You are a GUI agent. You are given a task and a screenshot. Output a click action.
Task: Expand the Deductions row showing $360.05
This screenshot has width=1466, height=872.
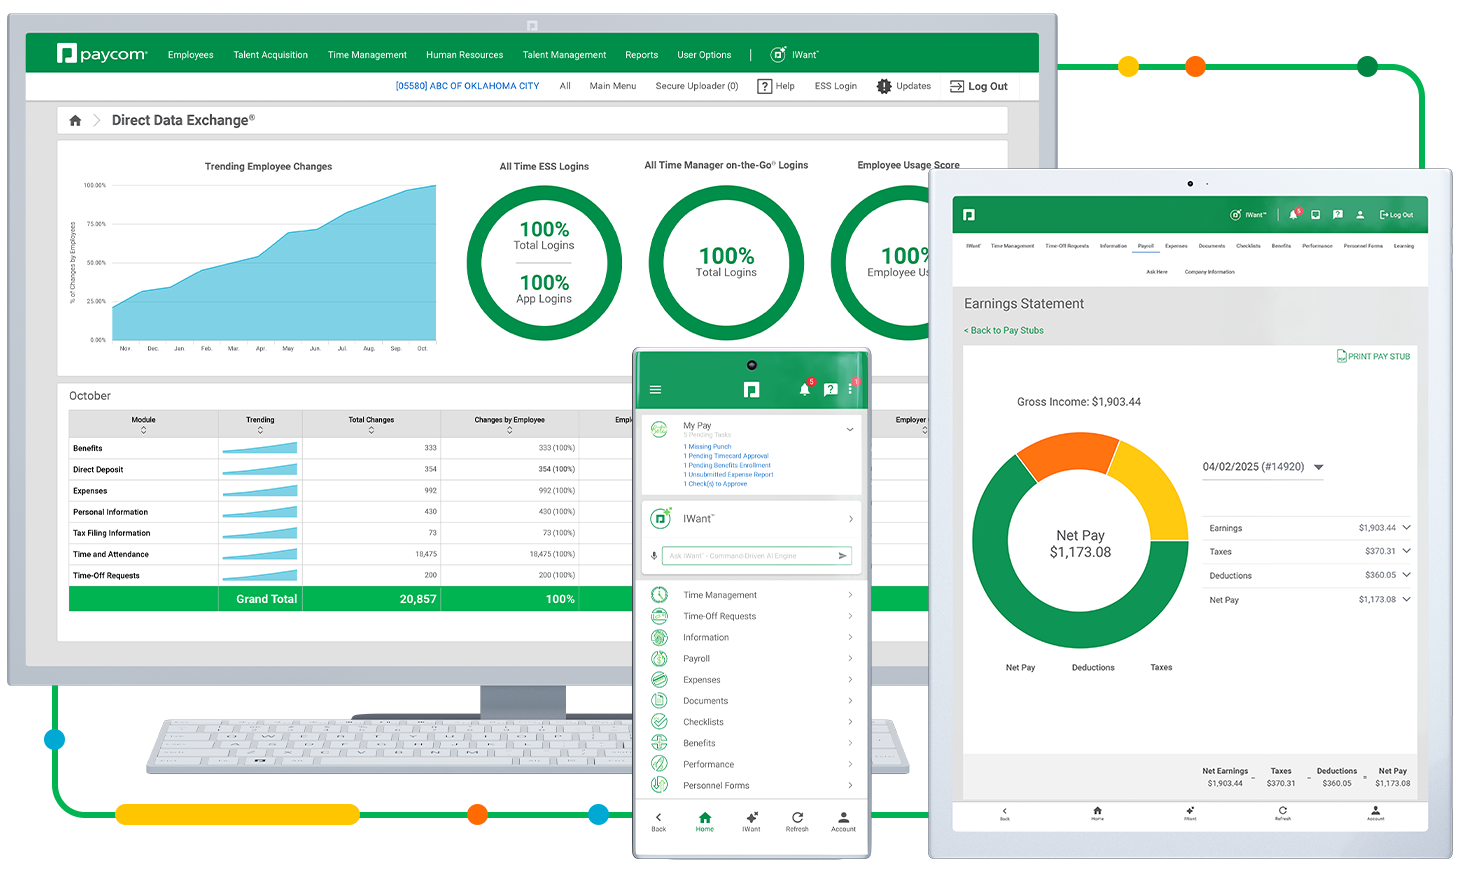(x=1406, y=575)
